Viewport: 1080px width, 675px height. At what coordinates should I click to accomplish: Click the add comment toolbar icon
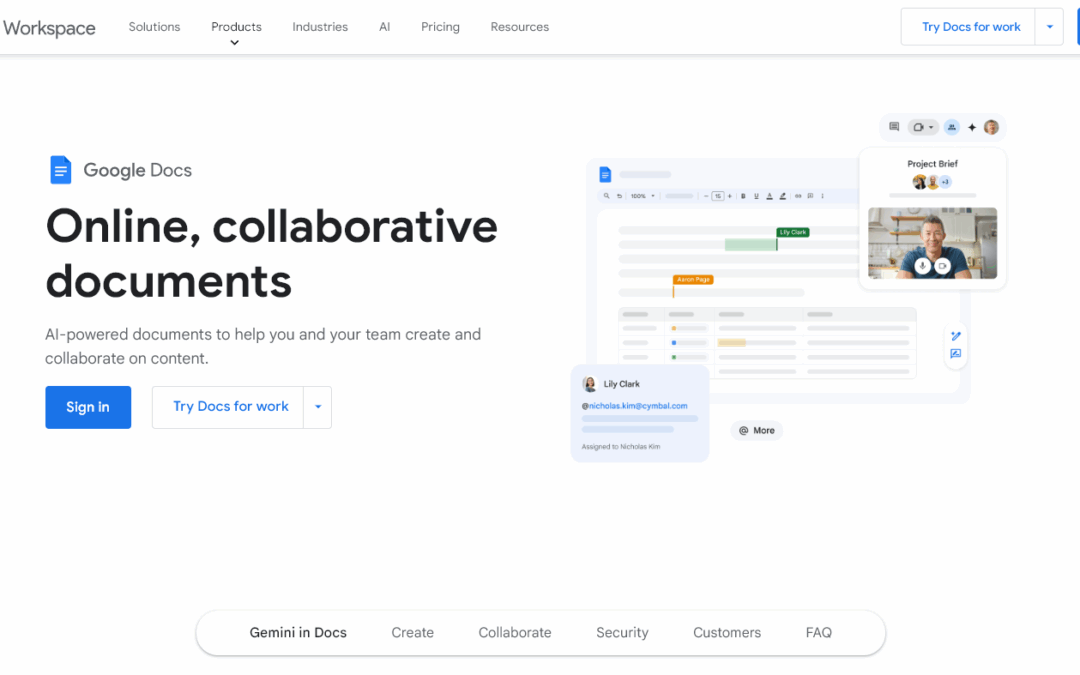click(810, 196)
